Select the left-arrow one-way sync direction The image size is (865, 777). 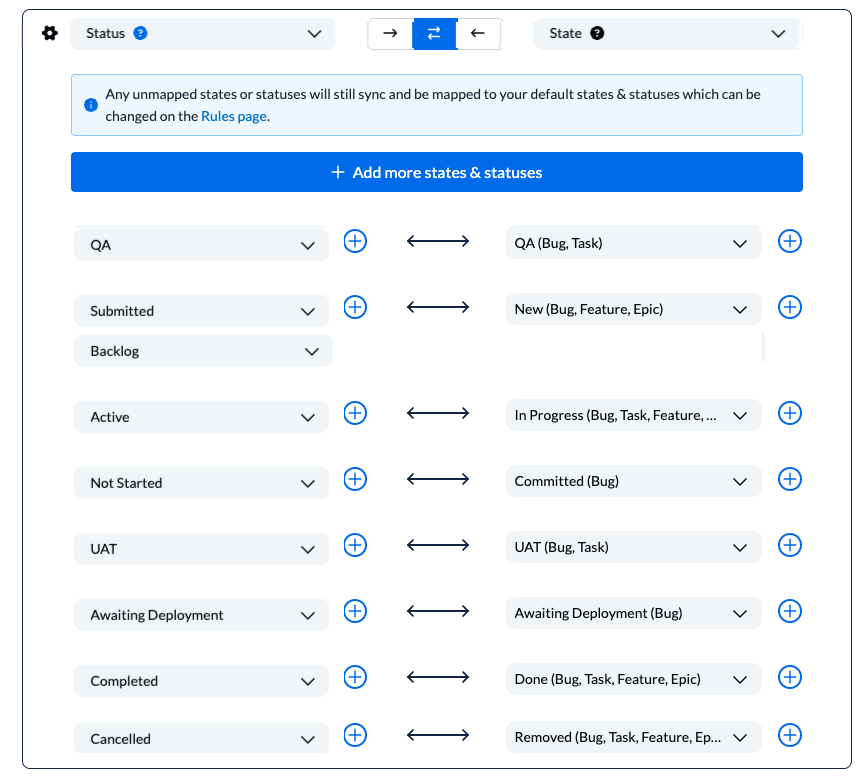click(x=478, y=34)
